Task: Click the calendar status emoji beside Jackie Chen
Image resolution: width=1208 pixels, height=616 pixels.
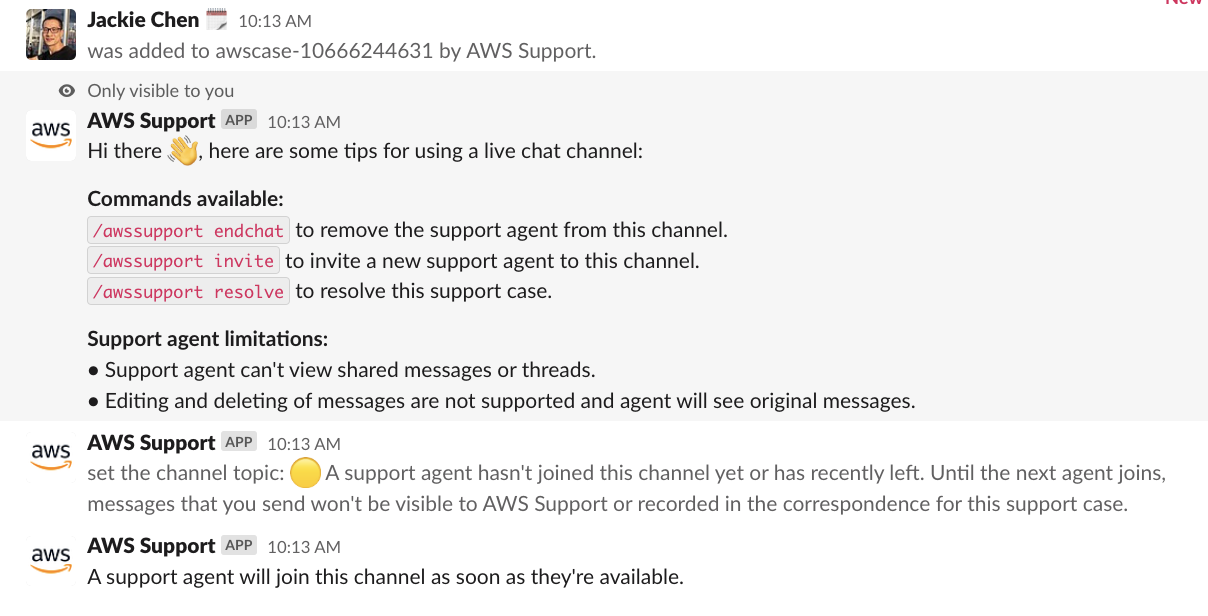Action: click(x=216, y=20)
